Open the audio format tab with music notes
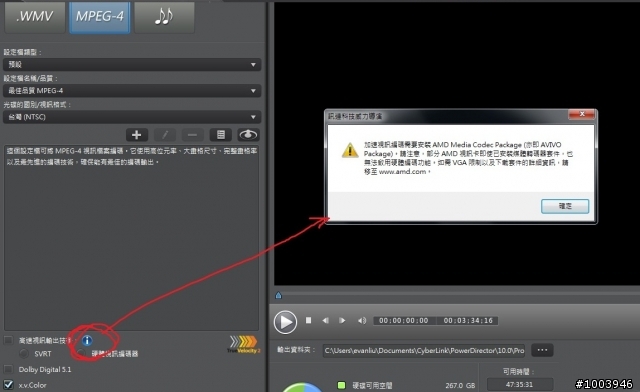640x392 pixels. (x=164, y=17)
